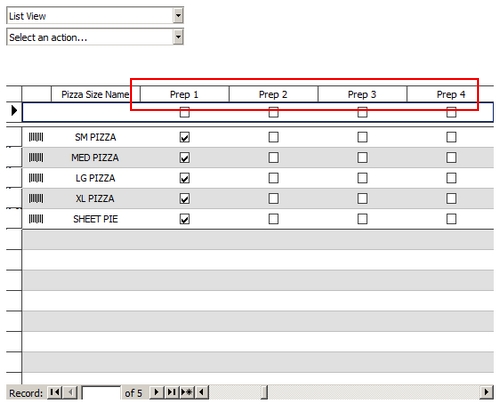
Task: Click the horizontal scrollbar thumb
Action: pos(264,392)
